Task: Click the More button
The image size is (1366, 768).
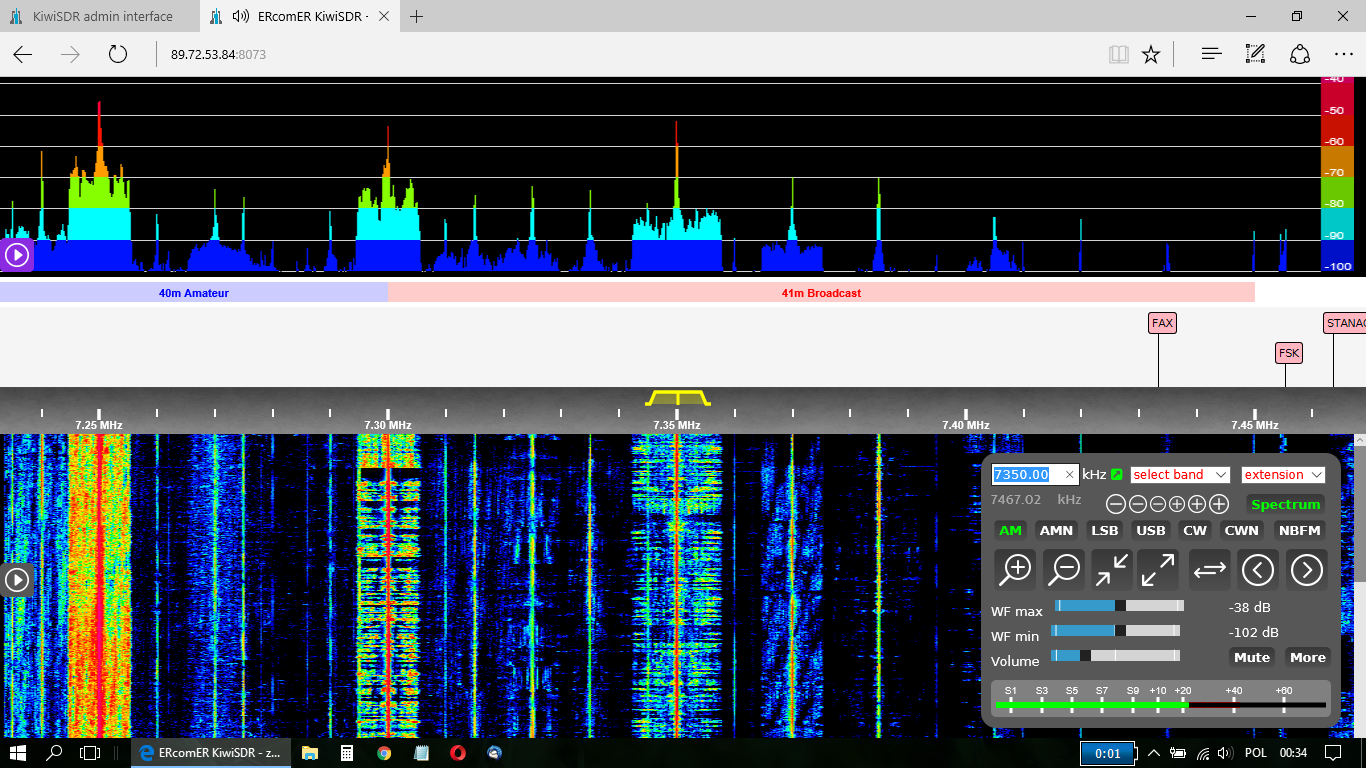Action: click(1307, 657)
